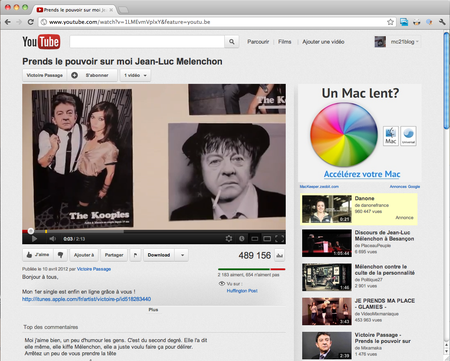The image size is (450, 361).
Task: Switch player to small size icon
Action: click(x=255, y=239)
